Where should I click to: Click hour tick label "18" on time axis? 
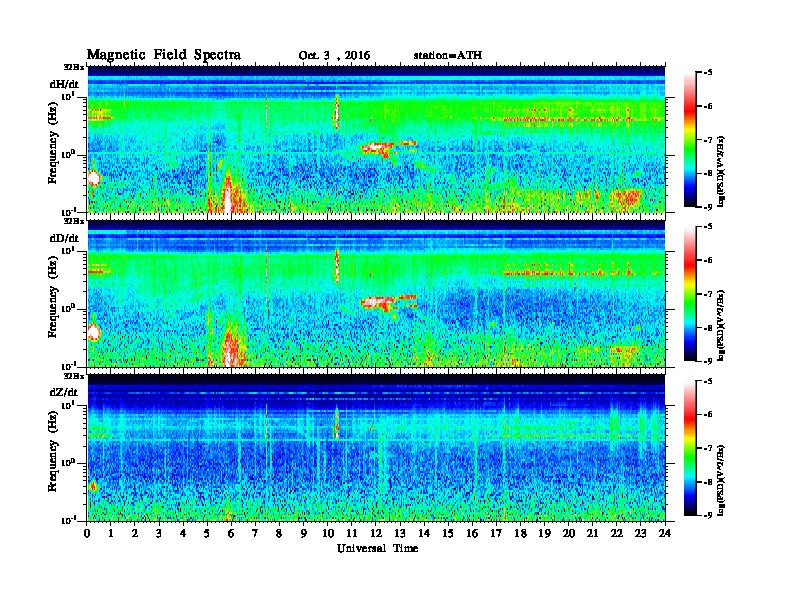click(x=520, y=533)
